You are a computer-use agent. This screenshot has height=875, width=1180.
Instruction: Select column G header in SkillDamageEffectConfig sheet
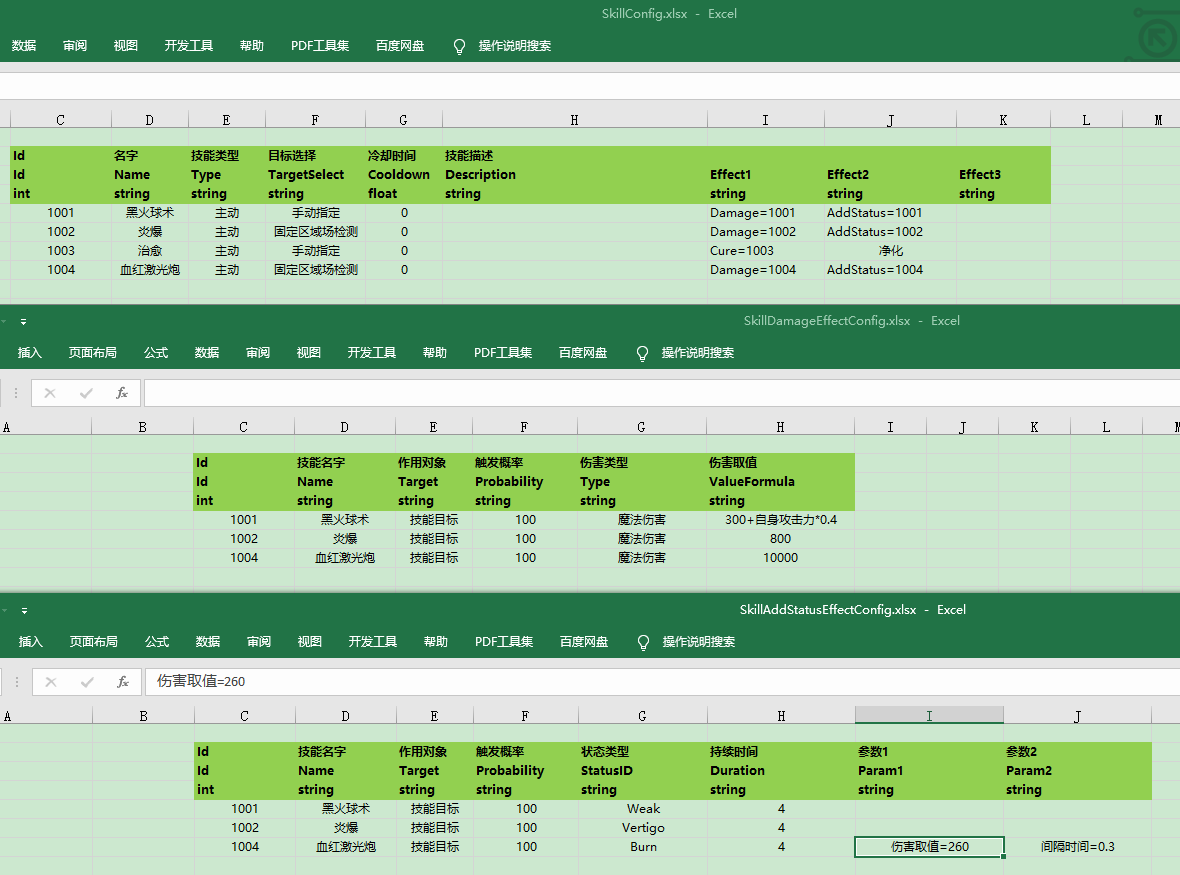click(x=641, y=427)
